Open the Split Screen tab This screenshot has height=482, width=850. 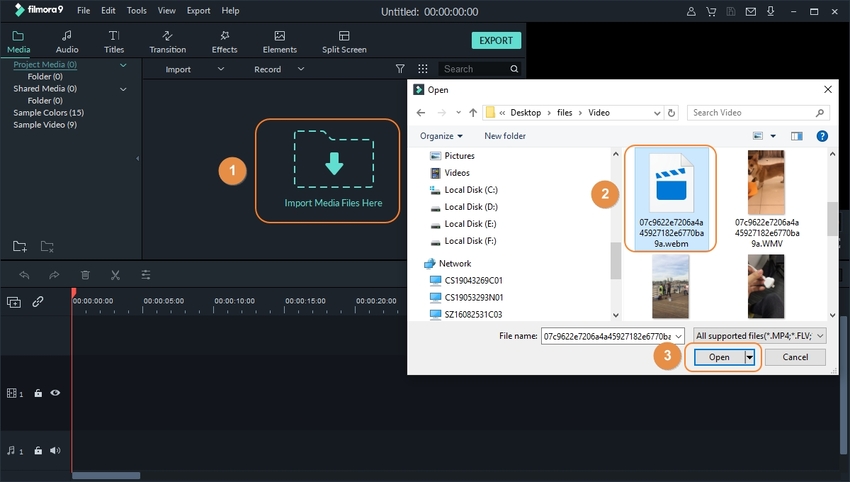pyautogui.click(x=344, y=42)
